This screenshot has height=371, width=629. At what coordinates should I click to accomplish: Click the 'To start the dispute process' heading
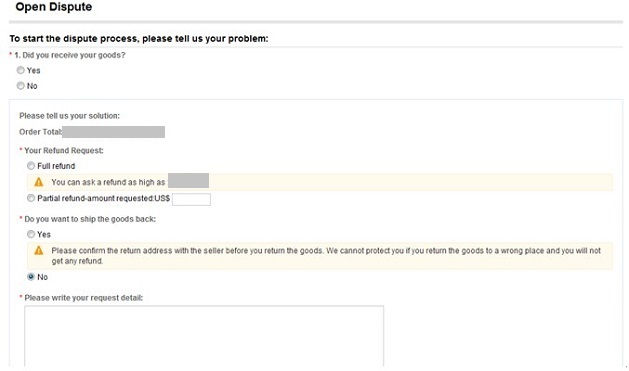point(139,39)
